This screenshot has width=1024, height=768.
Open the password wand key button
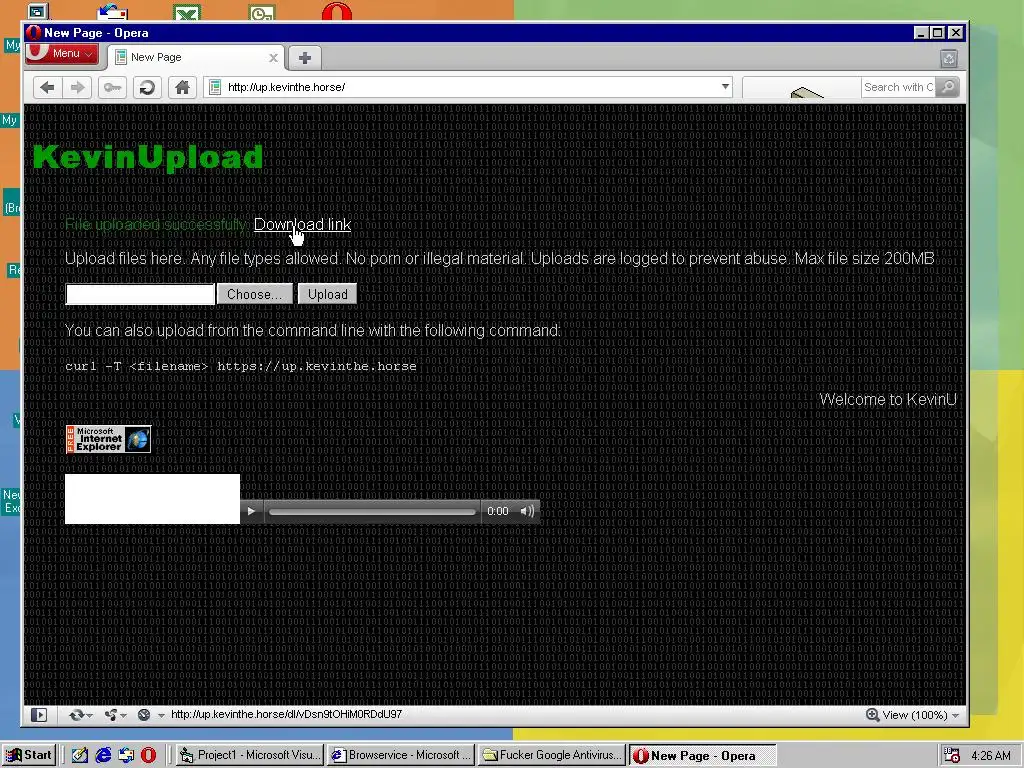112,88
